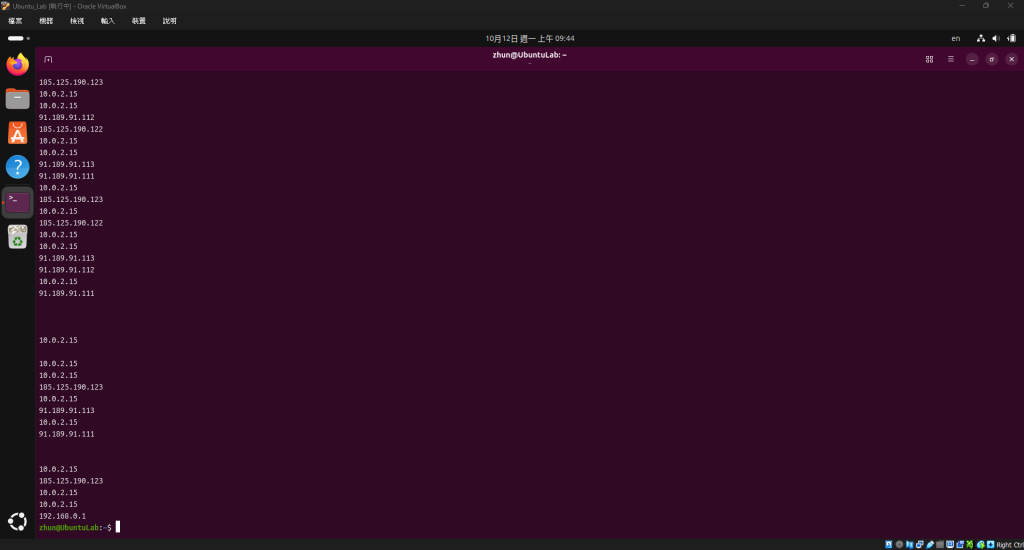Click the VirtualBox hard disk status icon
The height and width of the screenshot is (550, 1024).
[889, 544]
